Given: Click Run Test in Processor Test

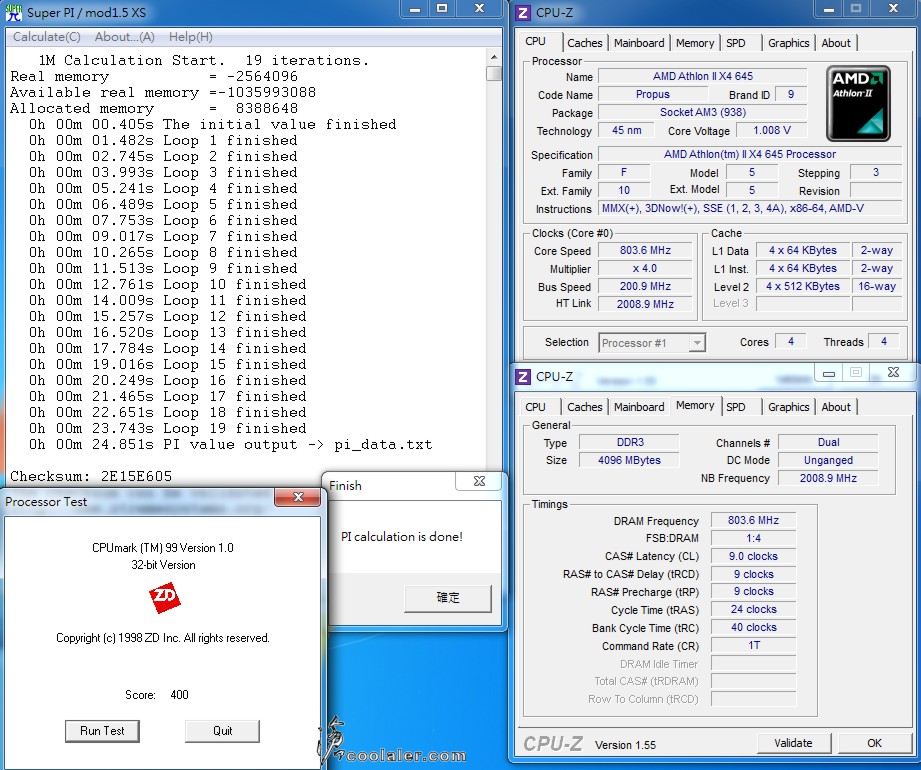Looking at the screenshot, I should tap(102, 731).
